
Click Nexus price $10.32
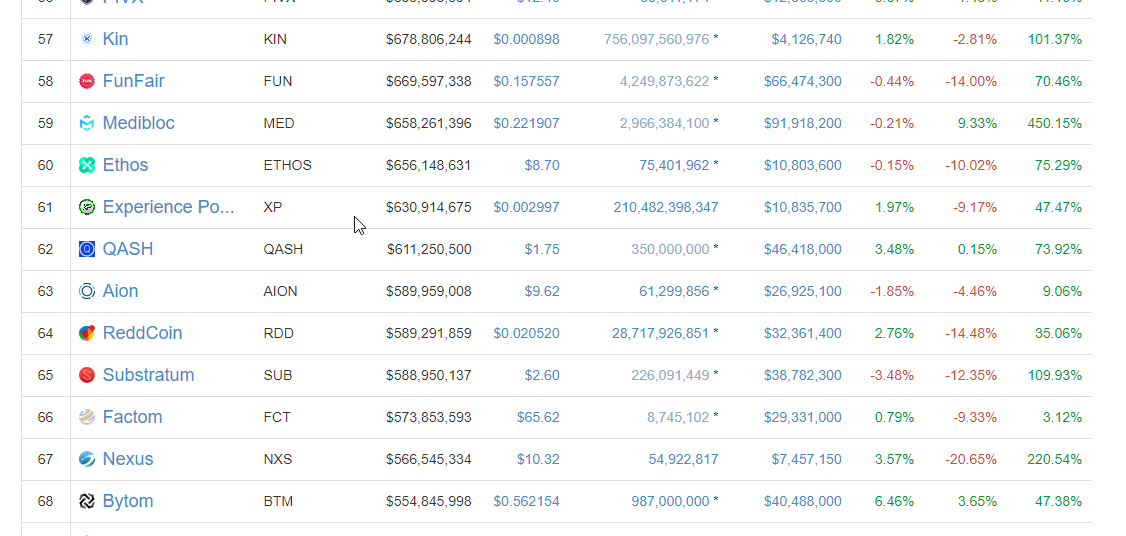[539, 460]
